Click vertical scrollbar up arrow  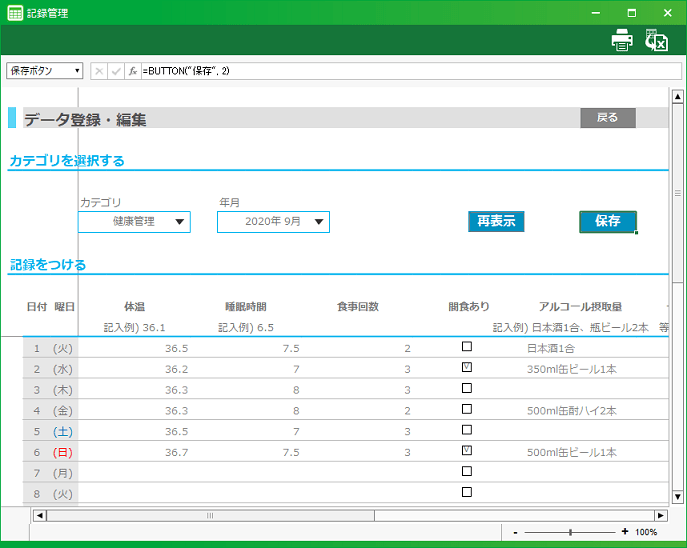678,96
